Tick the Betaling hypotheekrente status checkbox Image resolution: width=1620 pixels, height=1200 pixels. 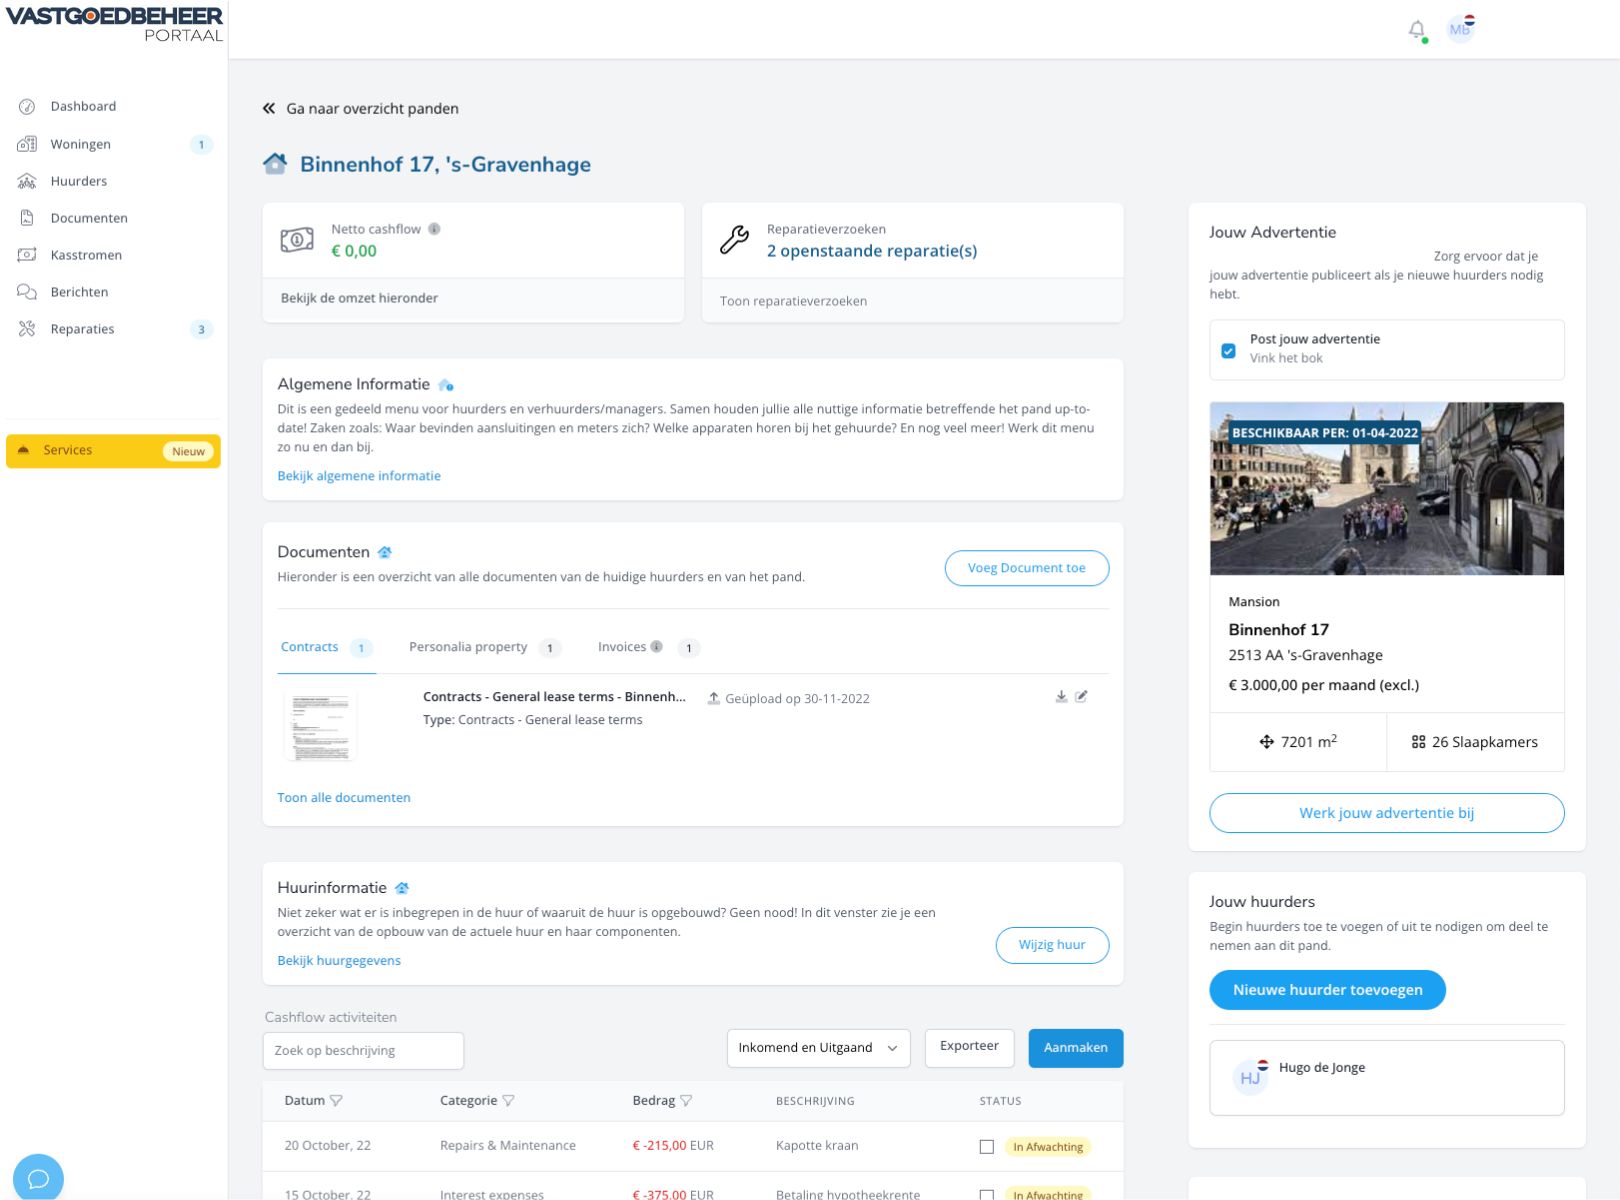tap(987, 1195)
